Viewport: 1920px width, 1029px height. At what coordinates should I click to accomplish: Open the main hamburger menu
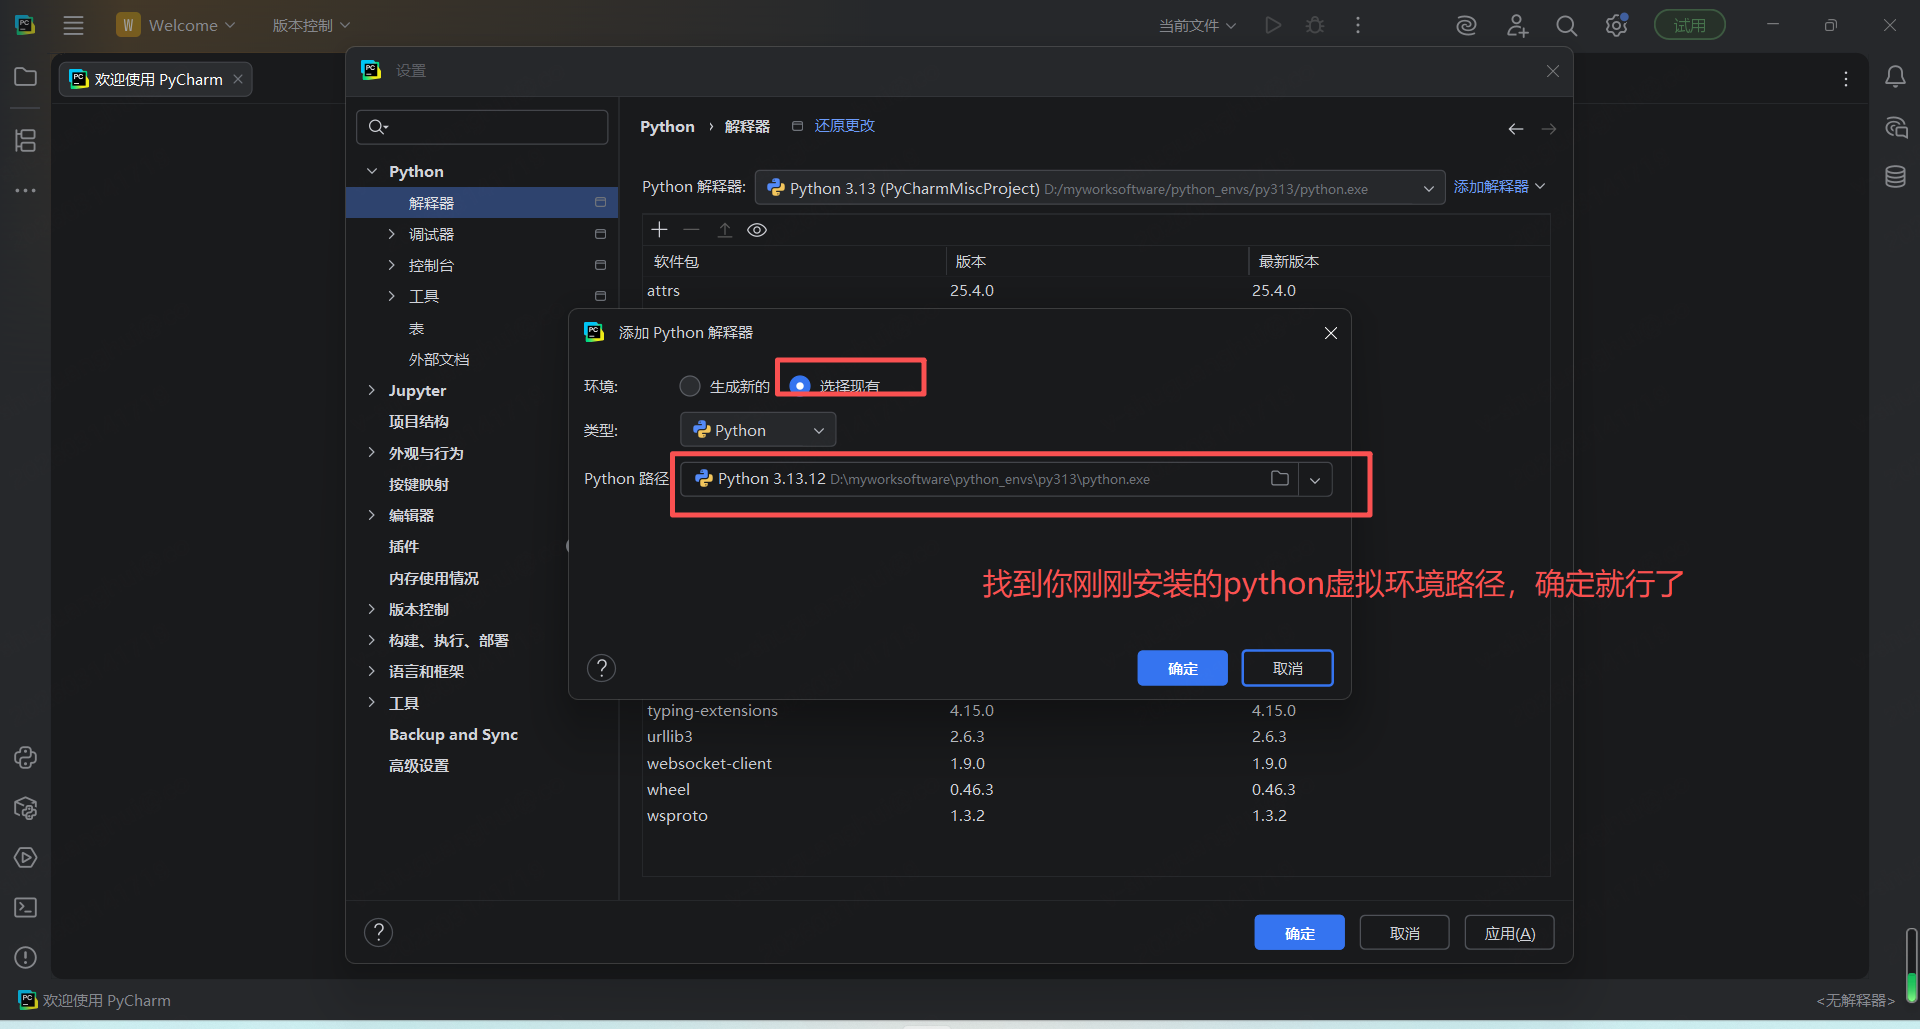click(73, 25)
